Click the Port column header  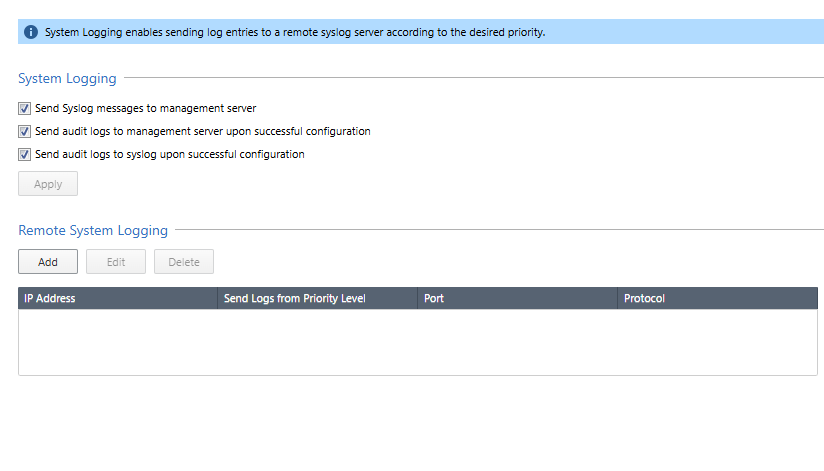point(518,298)
